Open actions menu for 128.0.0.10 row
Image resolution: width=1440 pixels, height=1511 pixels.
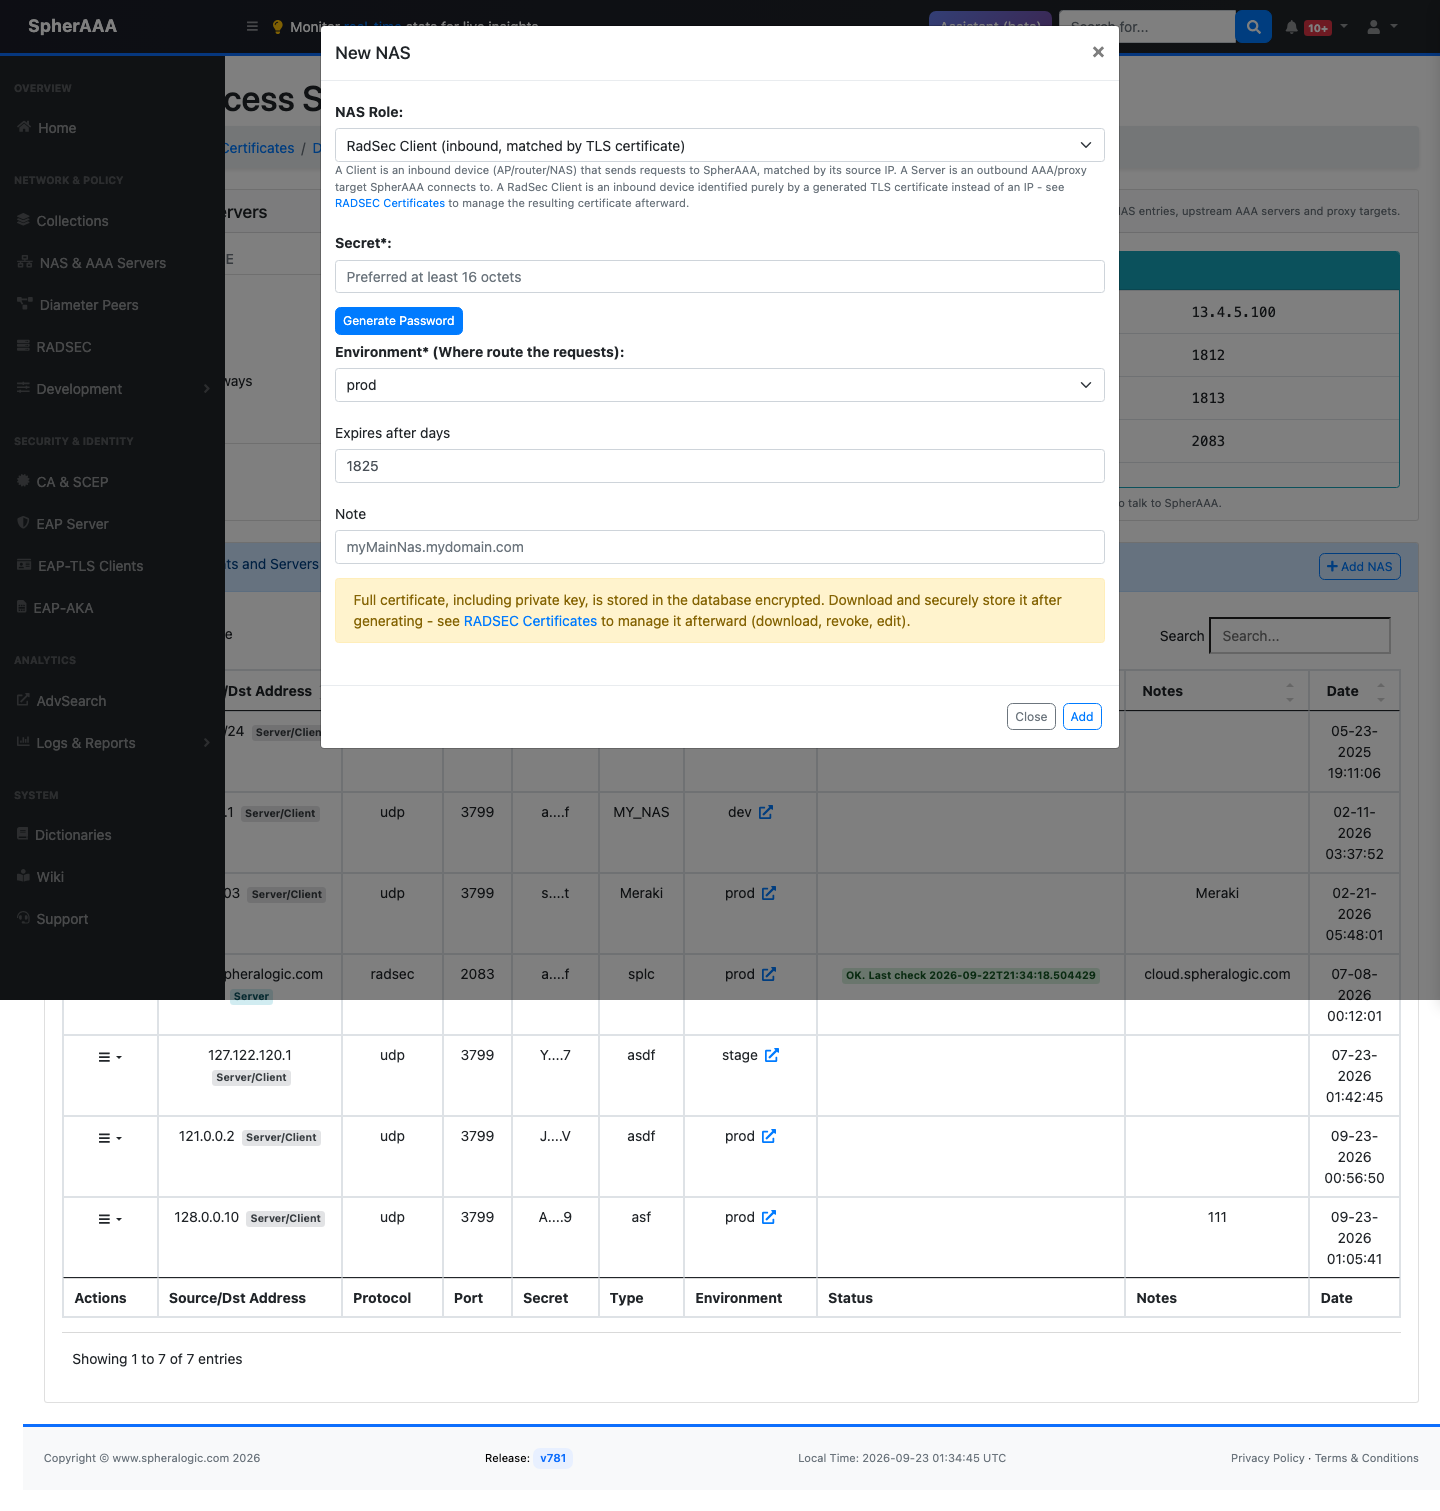coord(110,1219)
